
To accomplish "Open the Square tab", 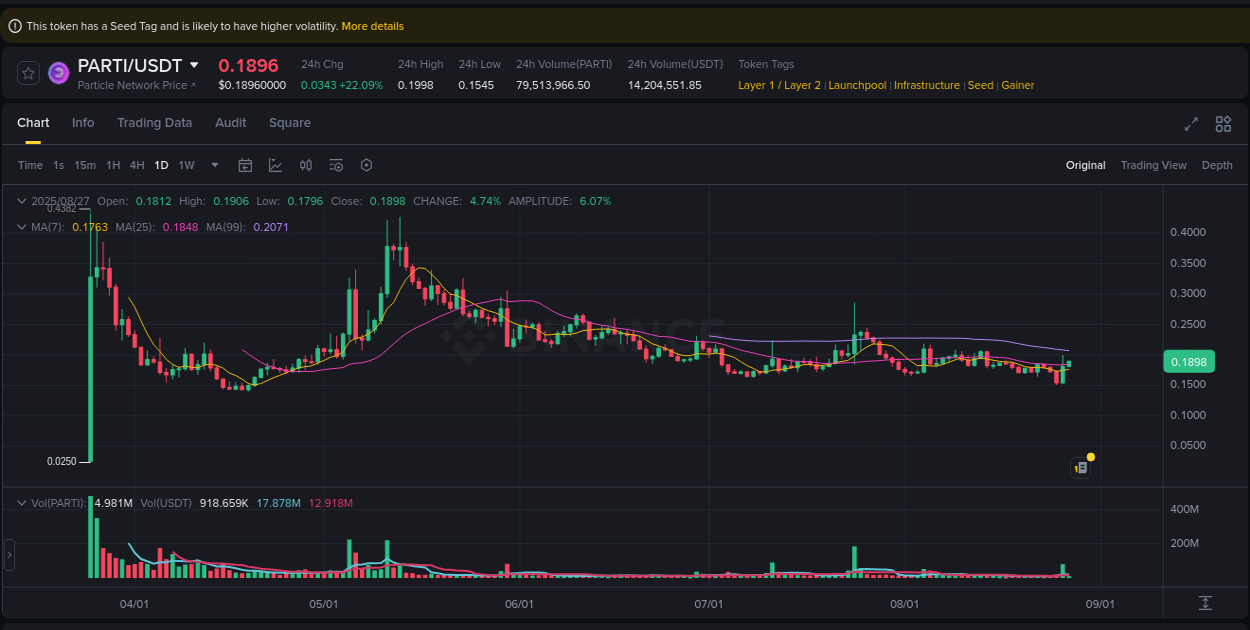I will pos(290,123).
